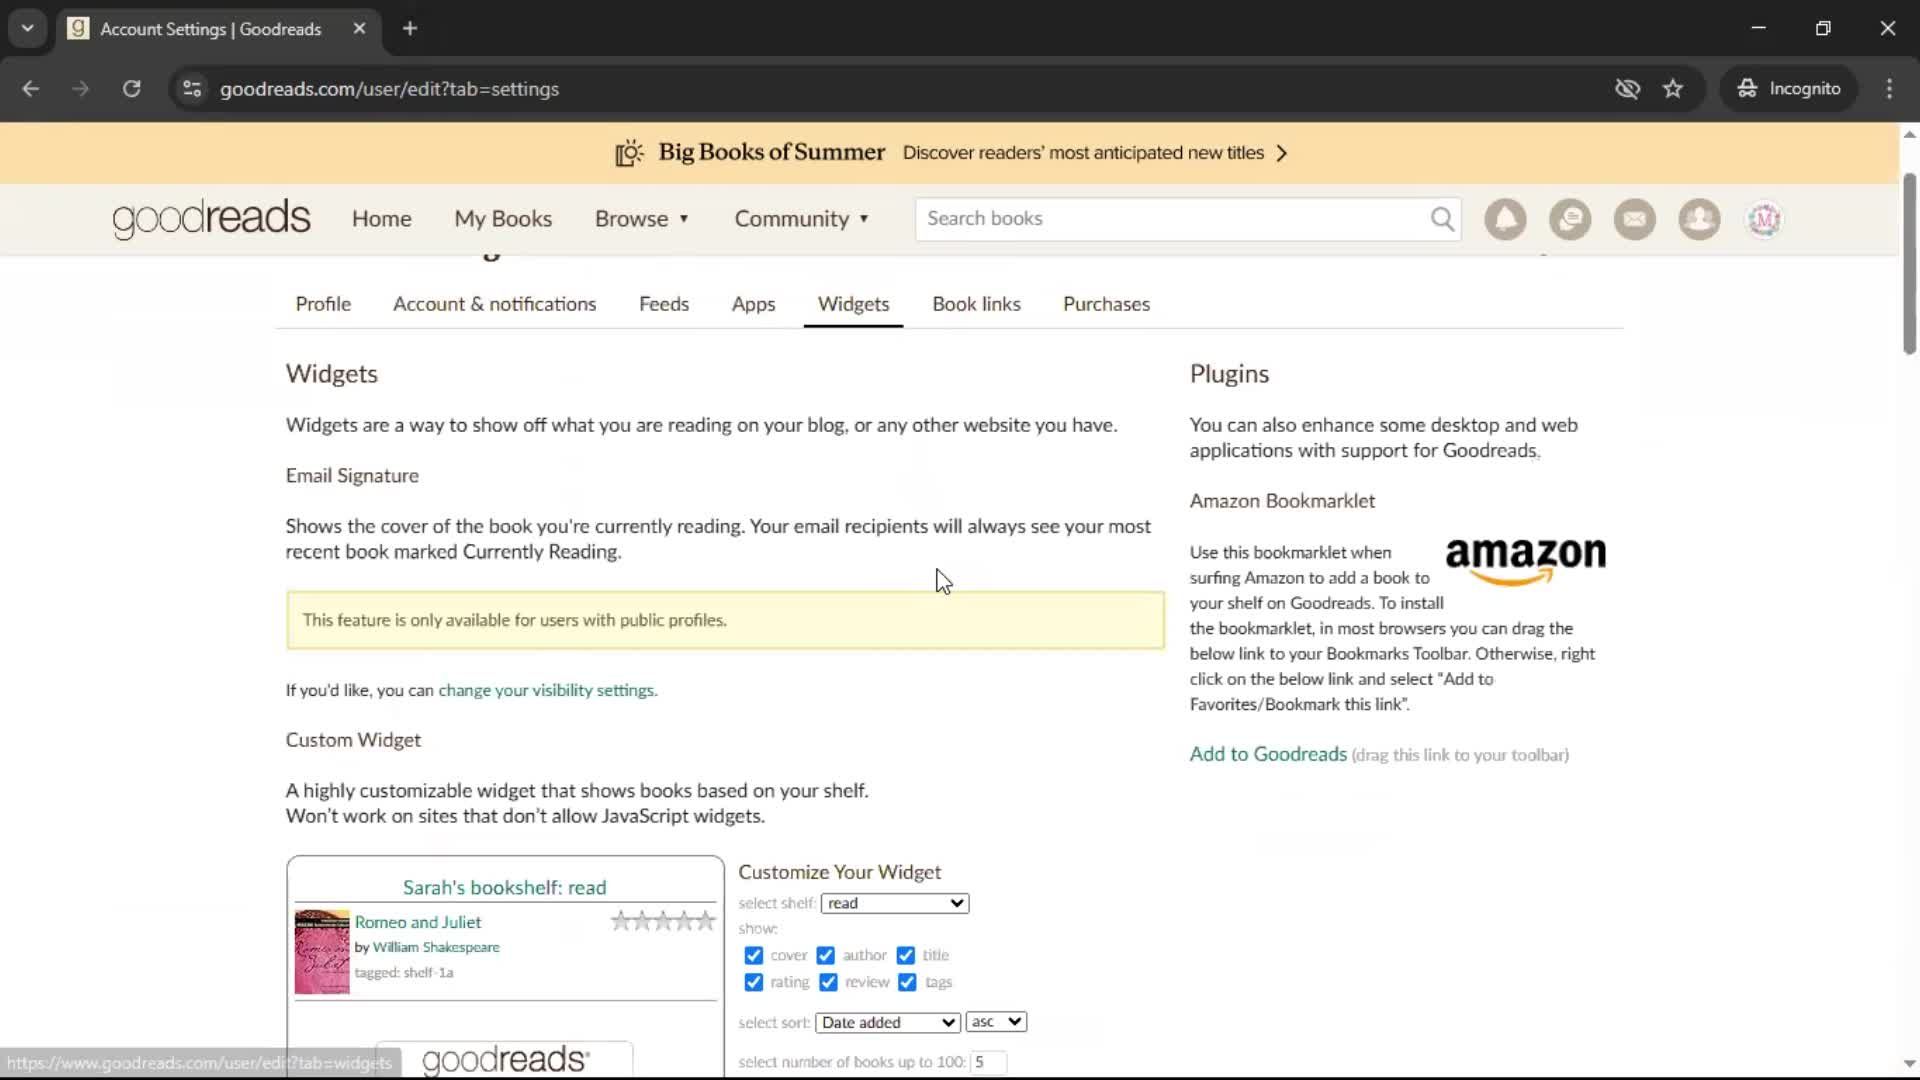Image resolution: width=1920 pixels, height=1080 pixels.
Task: Click the Goodreads logo in header
Action: coord(211,219)
